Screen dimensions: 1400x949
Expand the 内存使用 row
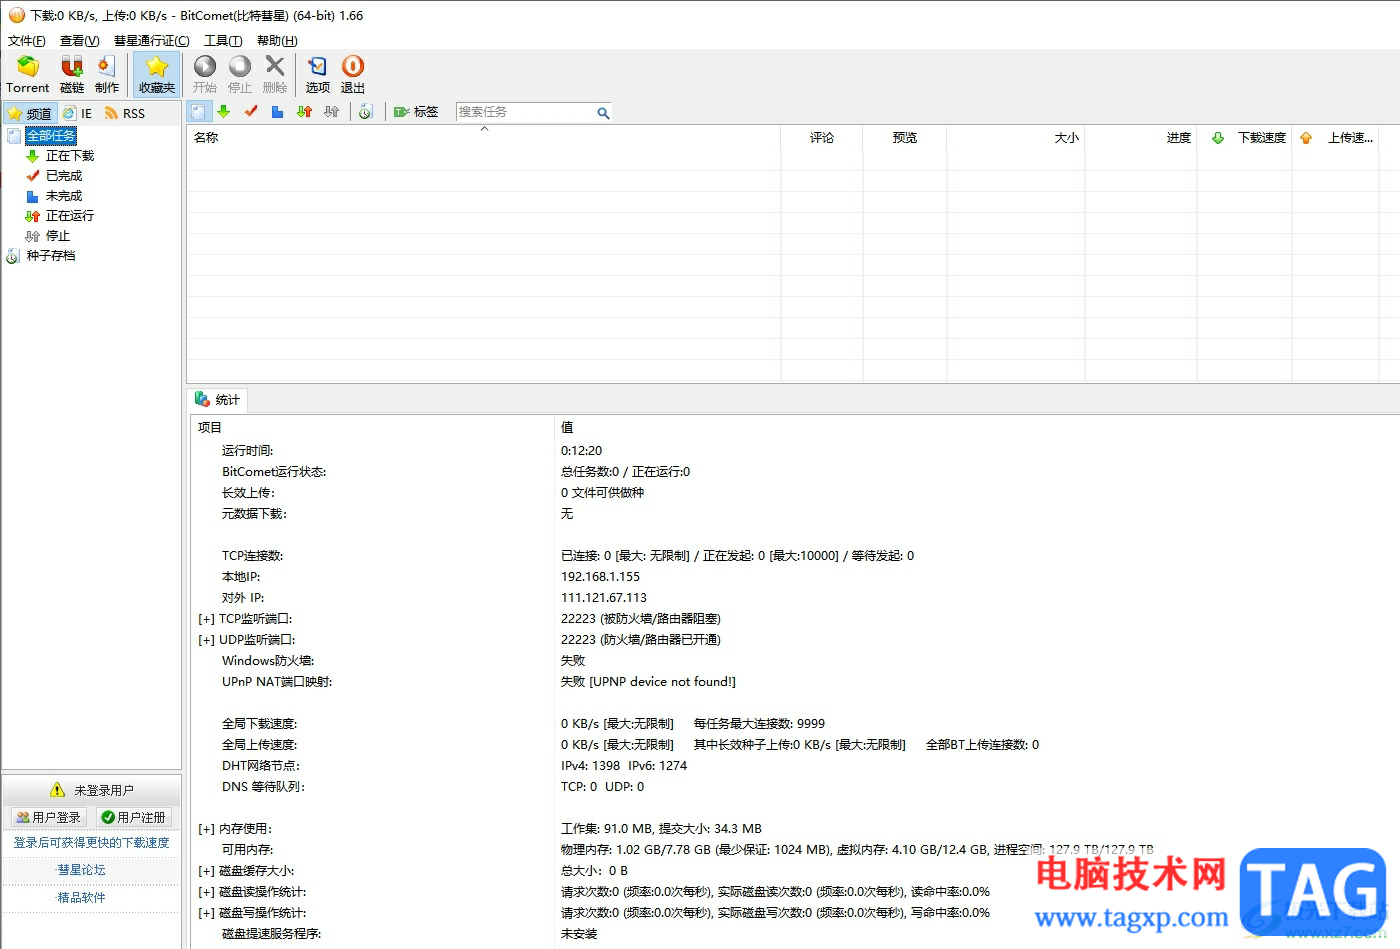[206, 830]
